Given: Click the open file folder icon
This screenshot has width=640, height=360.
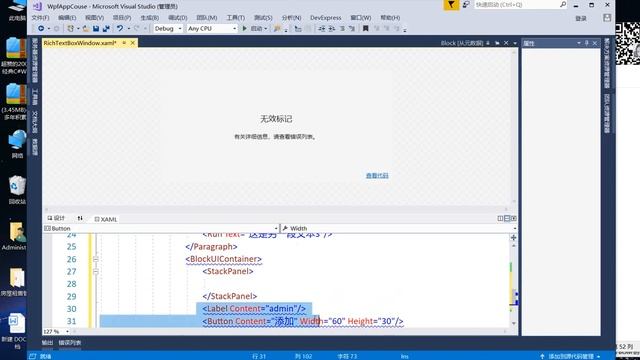Looking at the screenshot, I should click(86, 29).
